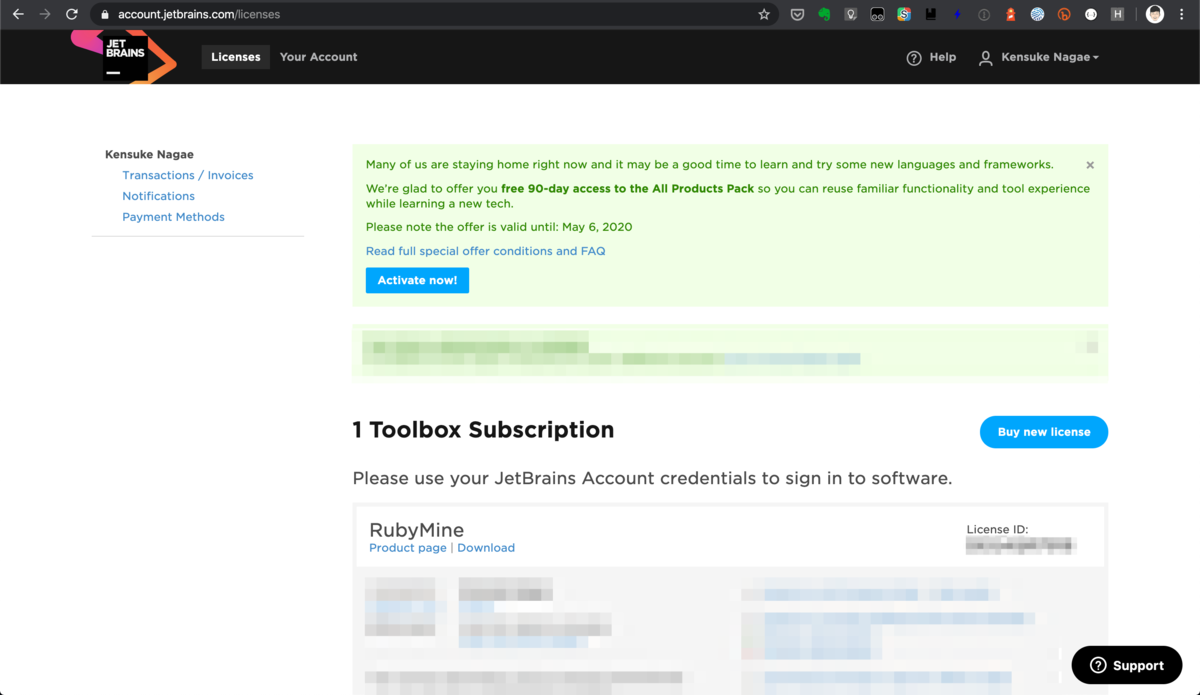Click the padlock icon in the address bar
This screenshot has width=1200, height=695.
(x=105, y=15)
